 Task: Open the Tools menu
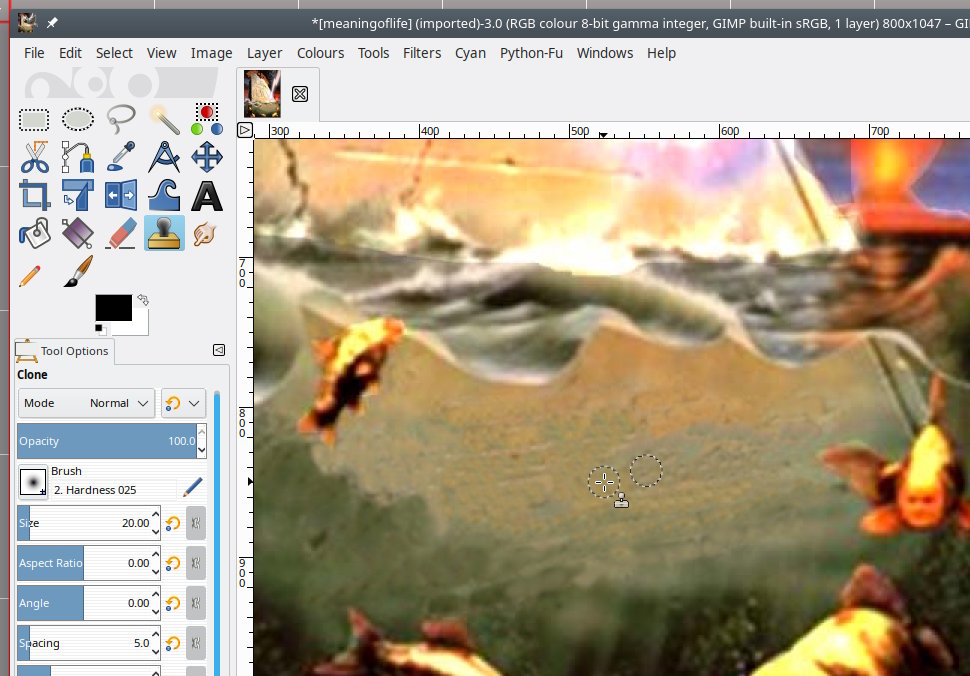373,53
